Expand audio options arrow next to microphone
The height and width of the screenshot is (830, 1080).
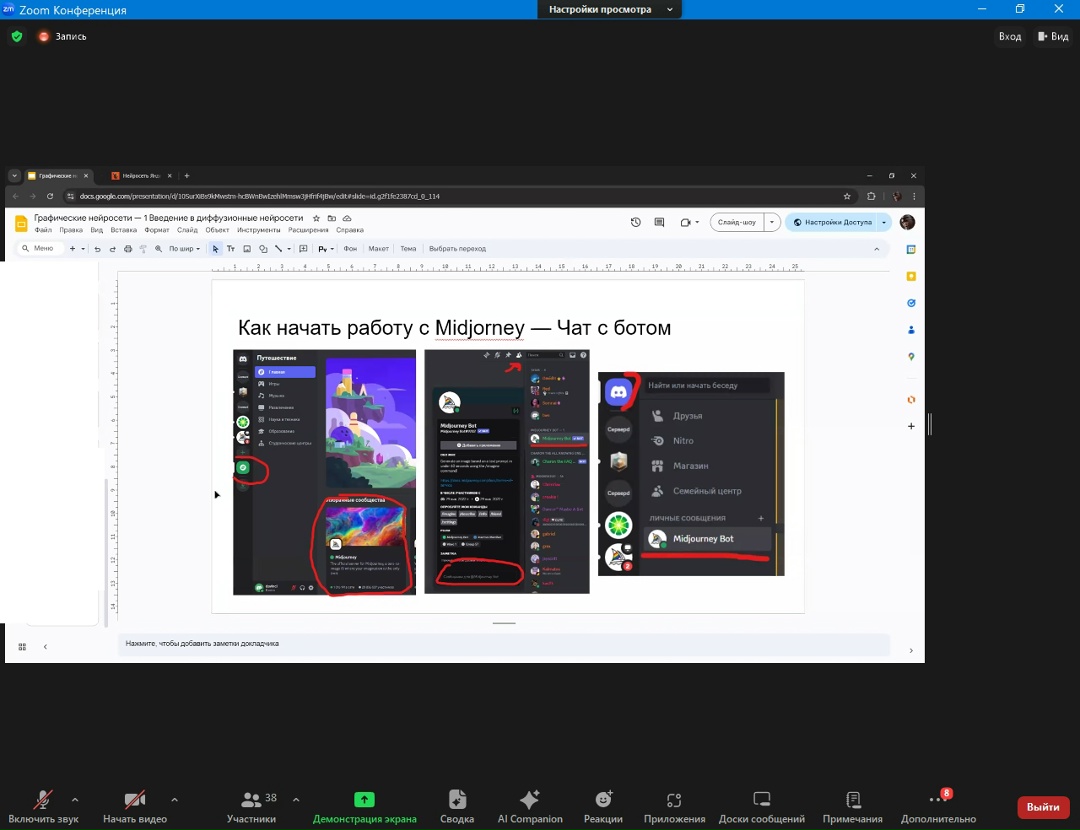(75, 799)
